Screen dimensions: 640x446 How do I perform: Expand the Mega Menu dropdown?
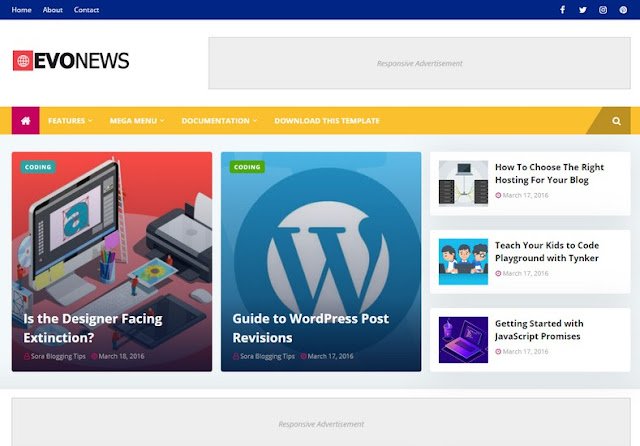pyautogui.click(x=137, y=121)
